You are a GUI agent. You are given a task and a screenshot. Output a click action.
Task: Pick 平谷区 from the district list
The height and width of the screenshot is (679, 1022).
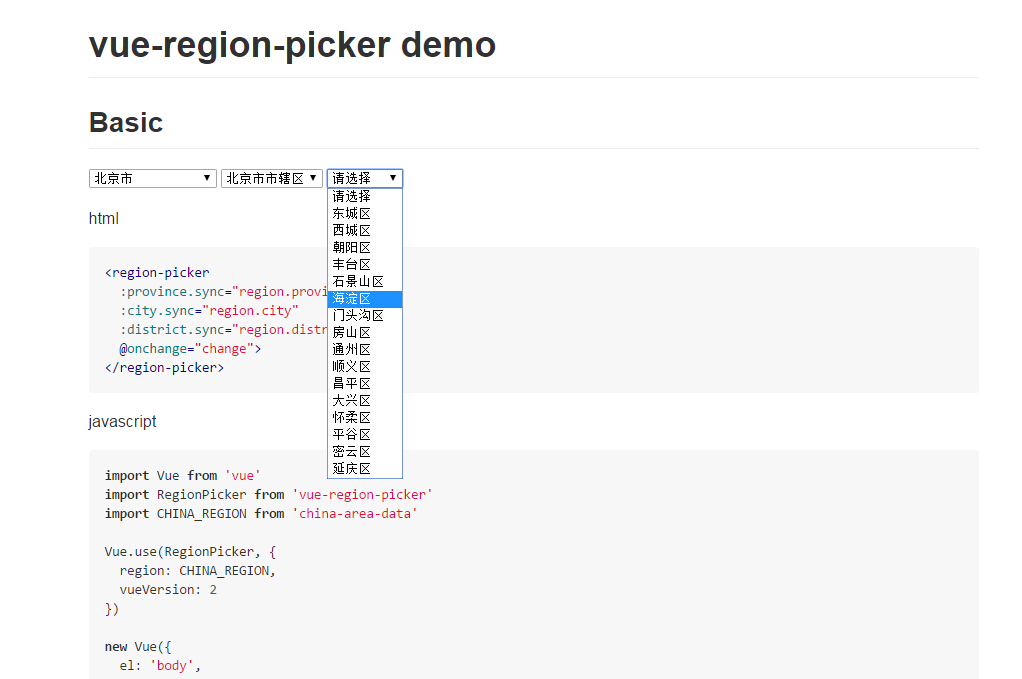click(364, 434)
